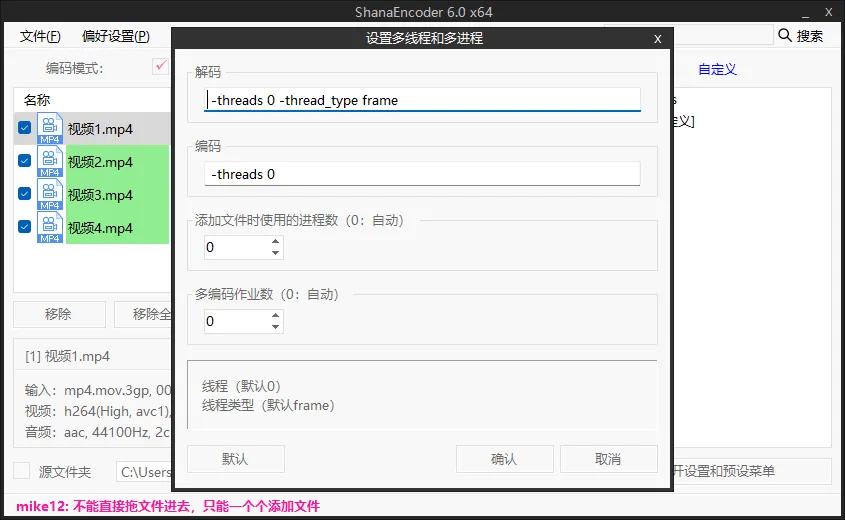Click the 自定义 link
The height and width of the screenshot is (520, 845).
point(717,69)
